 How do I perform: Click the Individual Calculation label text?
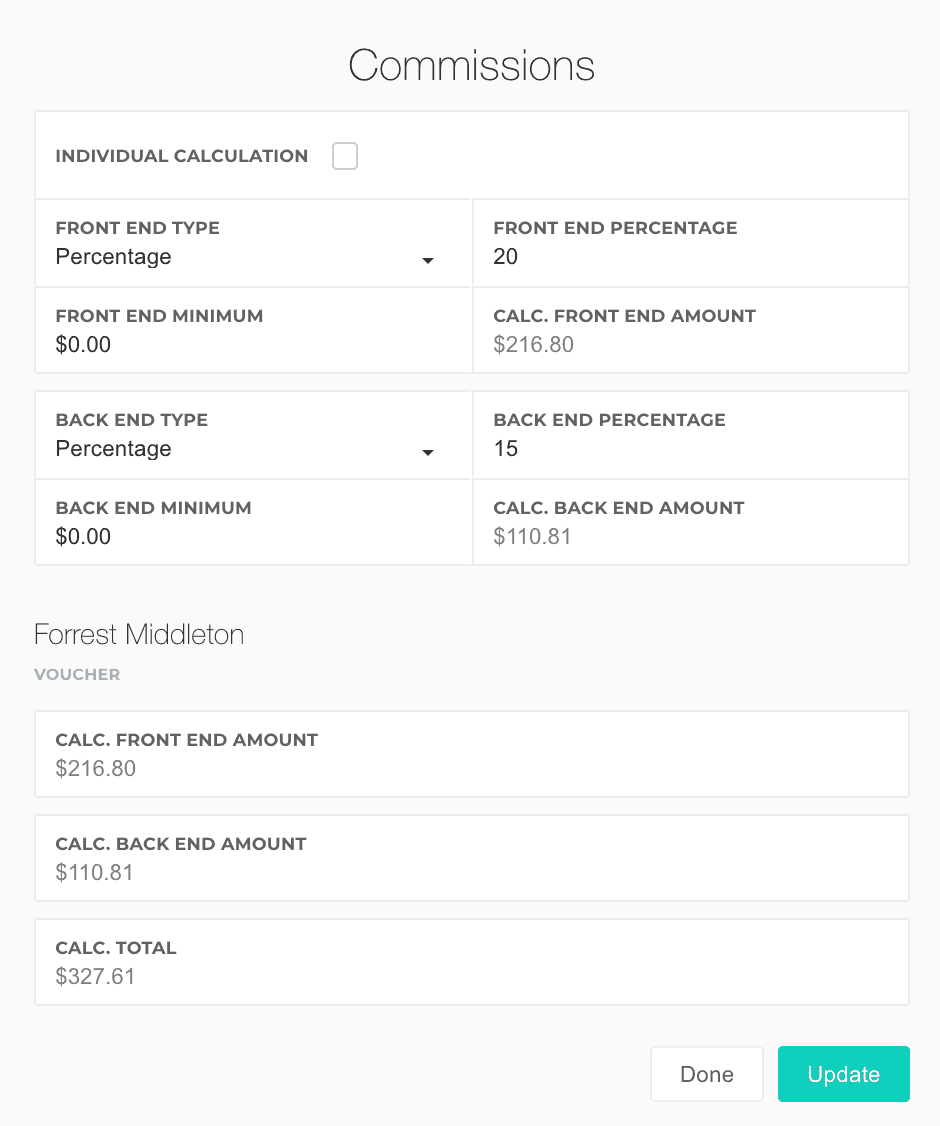coord(181,156)
